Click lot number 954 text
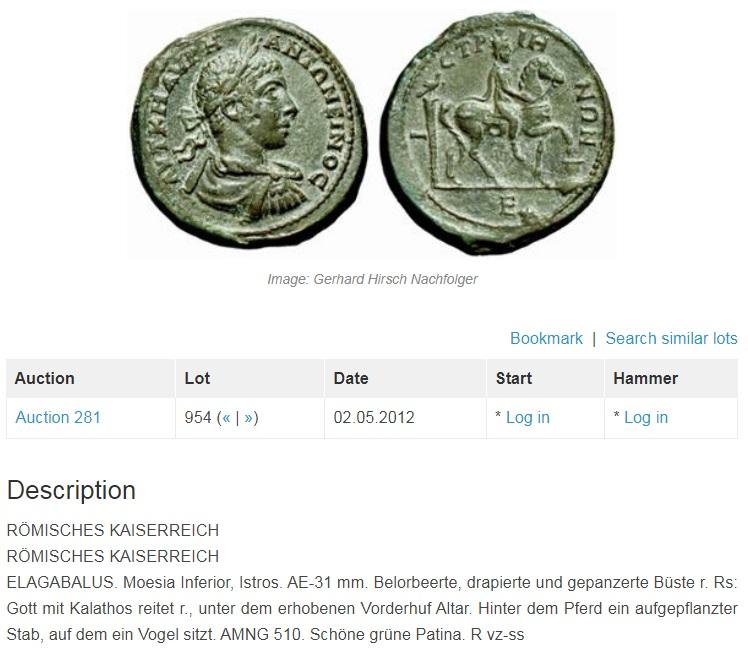The width and height of the screenshot is (748, 648). tap(197, 418)
